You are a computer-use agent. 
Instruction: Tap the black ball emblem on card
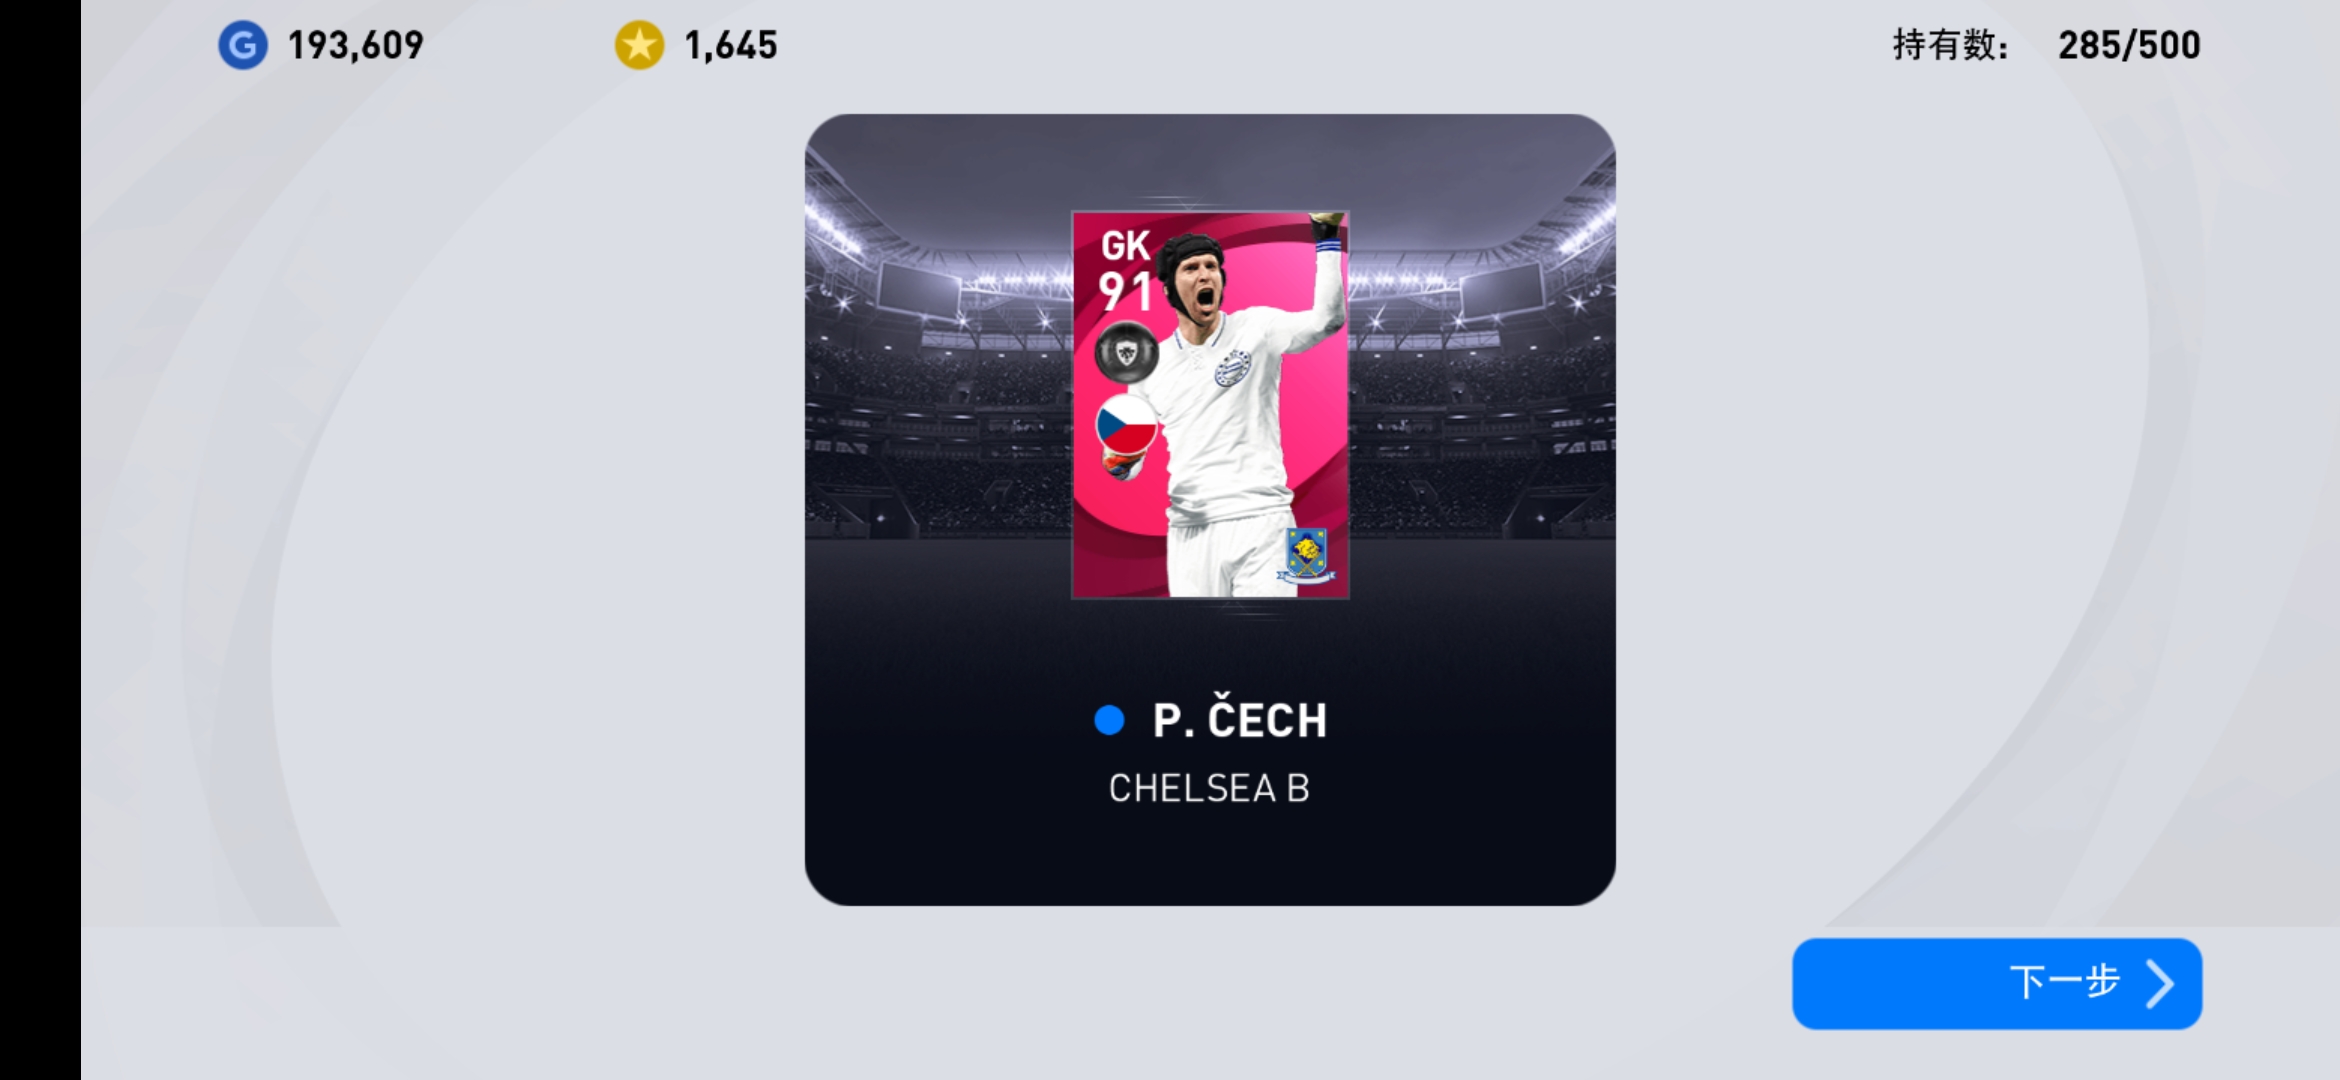point(1126,352)
